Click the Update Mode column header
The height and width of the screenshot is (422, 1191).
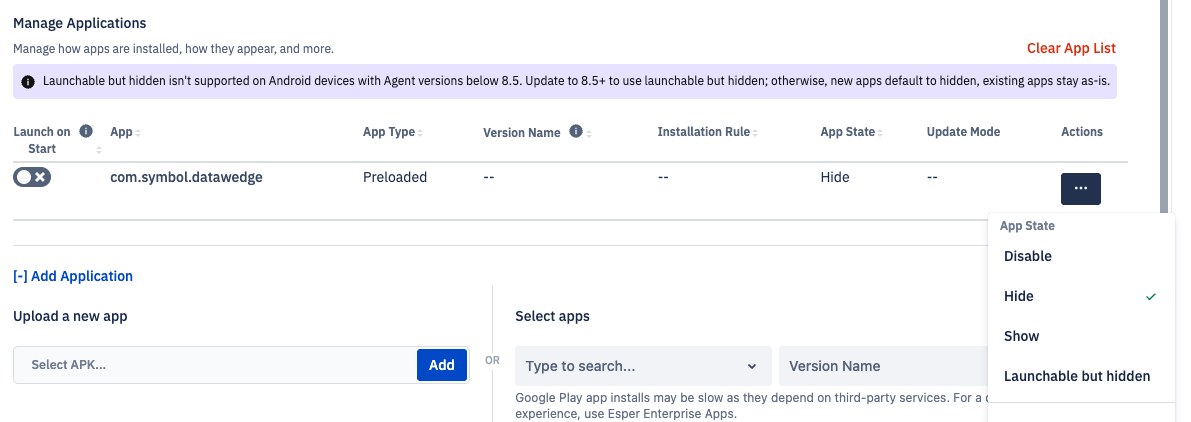click(x=963, y=132)
